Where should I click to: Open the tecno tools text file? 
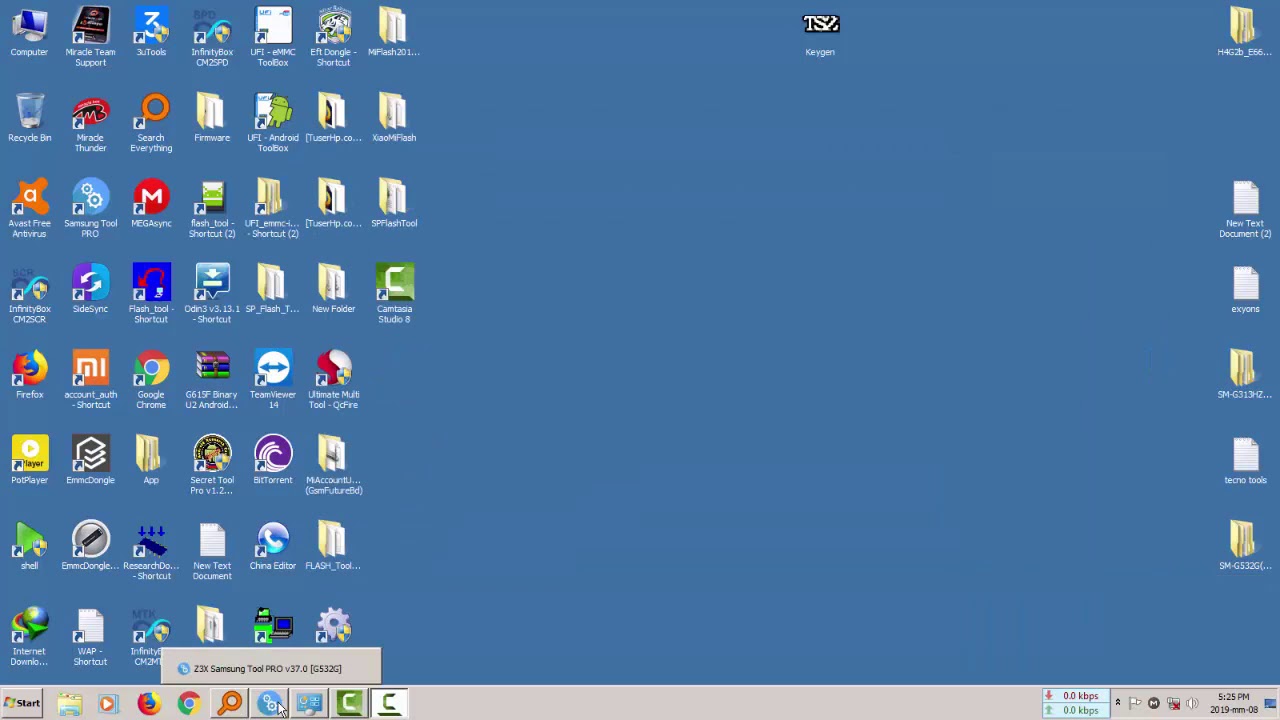pyautogui.click(x=1245, y=460)
